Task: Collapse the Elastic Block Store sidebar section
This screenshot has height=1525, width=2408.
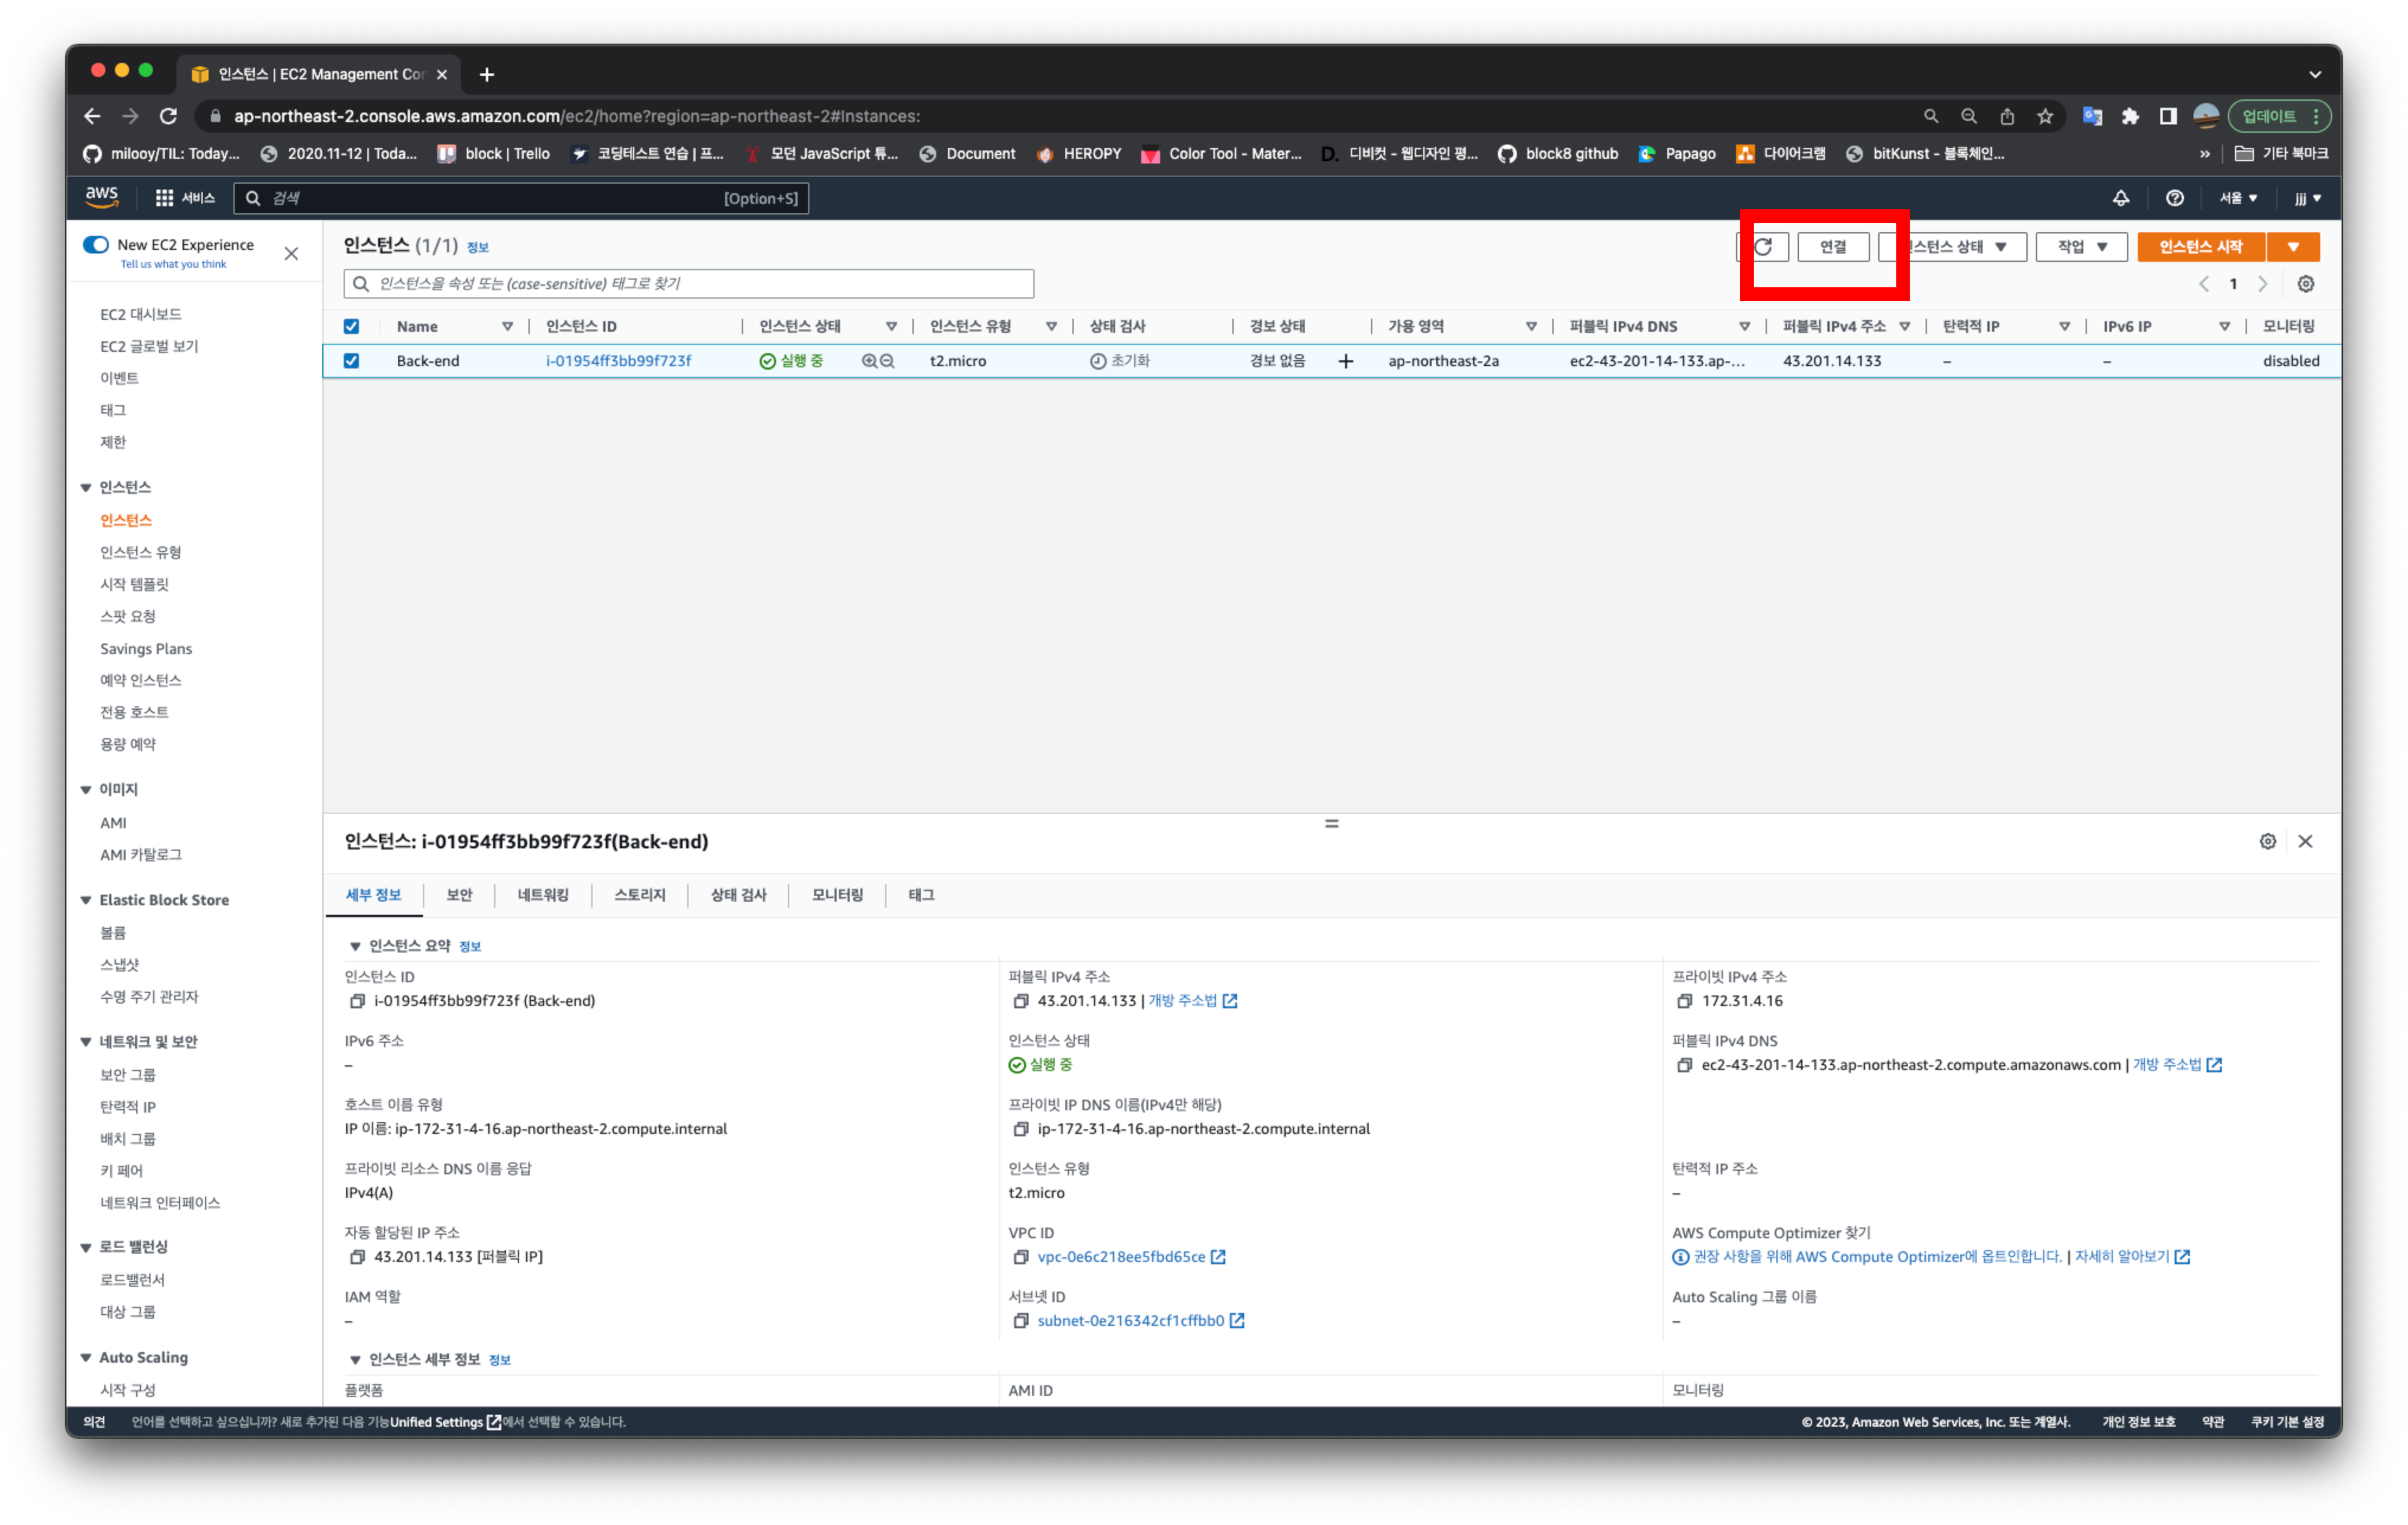Action: click(x=86, y=900)
